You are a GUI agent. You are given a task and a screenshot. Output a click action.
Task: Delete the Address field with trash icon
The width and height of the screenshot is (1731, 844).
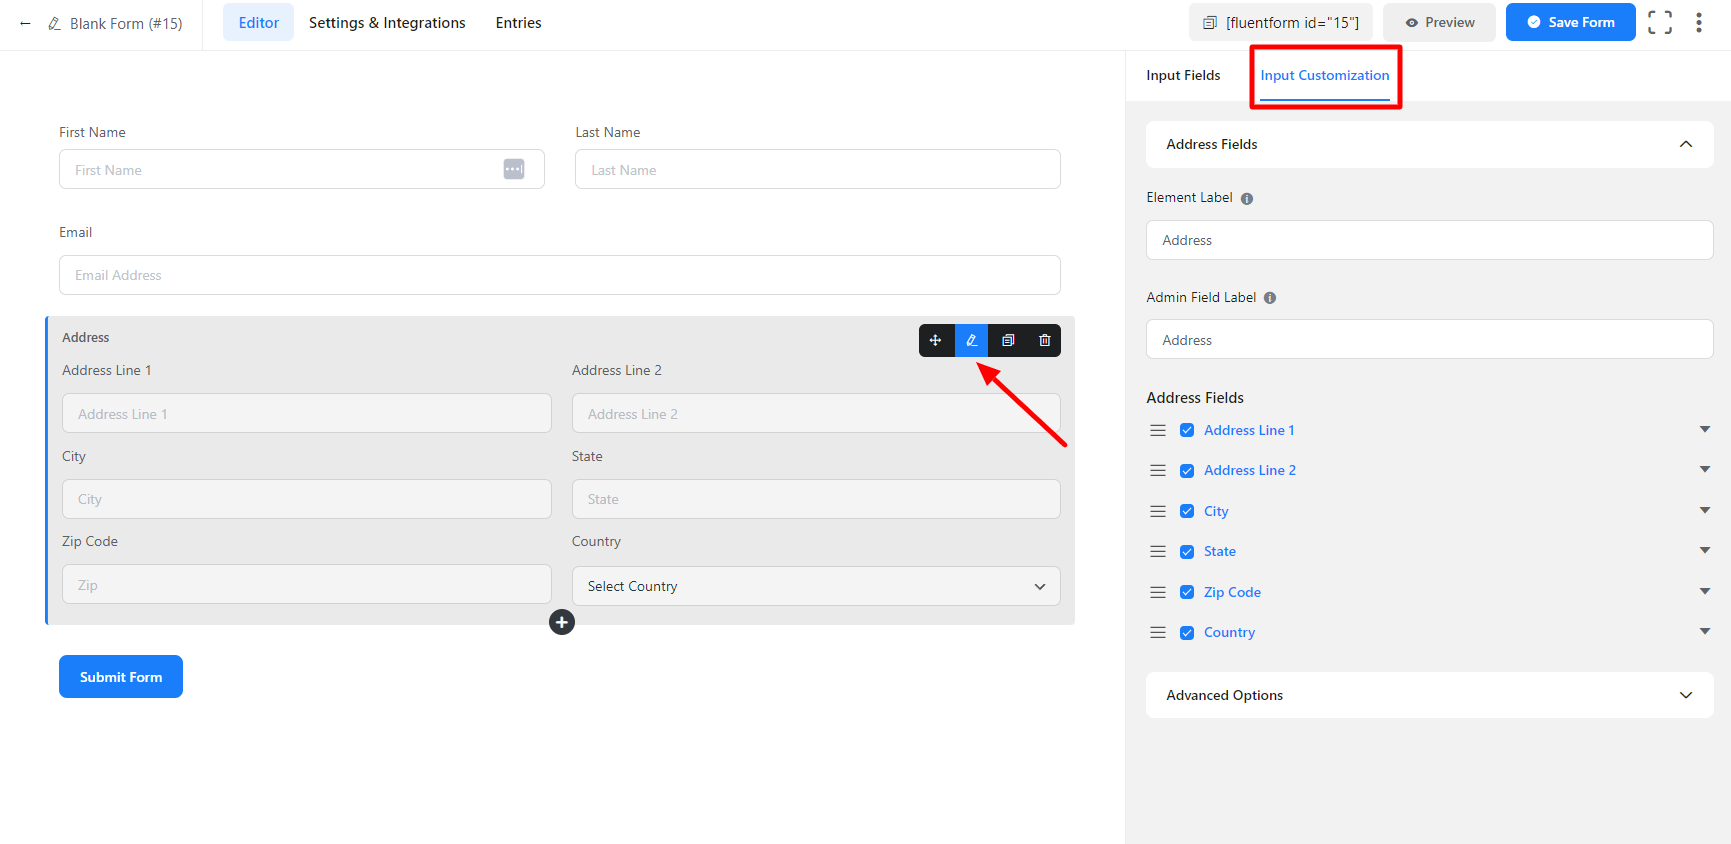[1044, 340]
